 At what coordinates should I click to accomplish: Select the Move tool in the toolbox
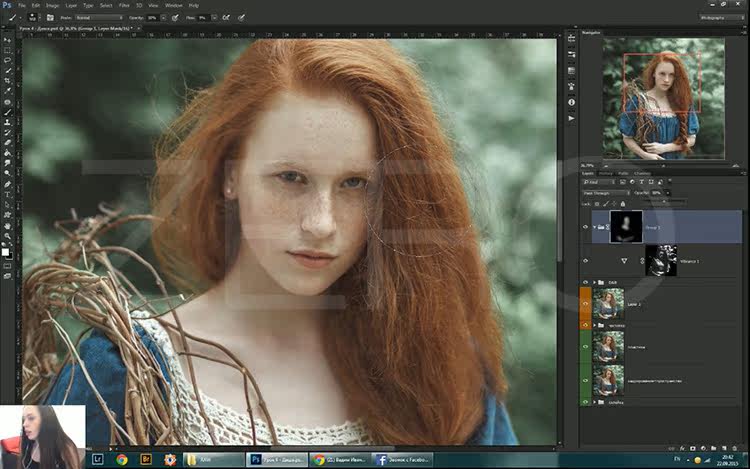(7, 39)
